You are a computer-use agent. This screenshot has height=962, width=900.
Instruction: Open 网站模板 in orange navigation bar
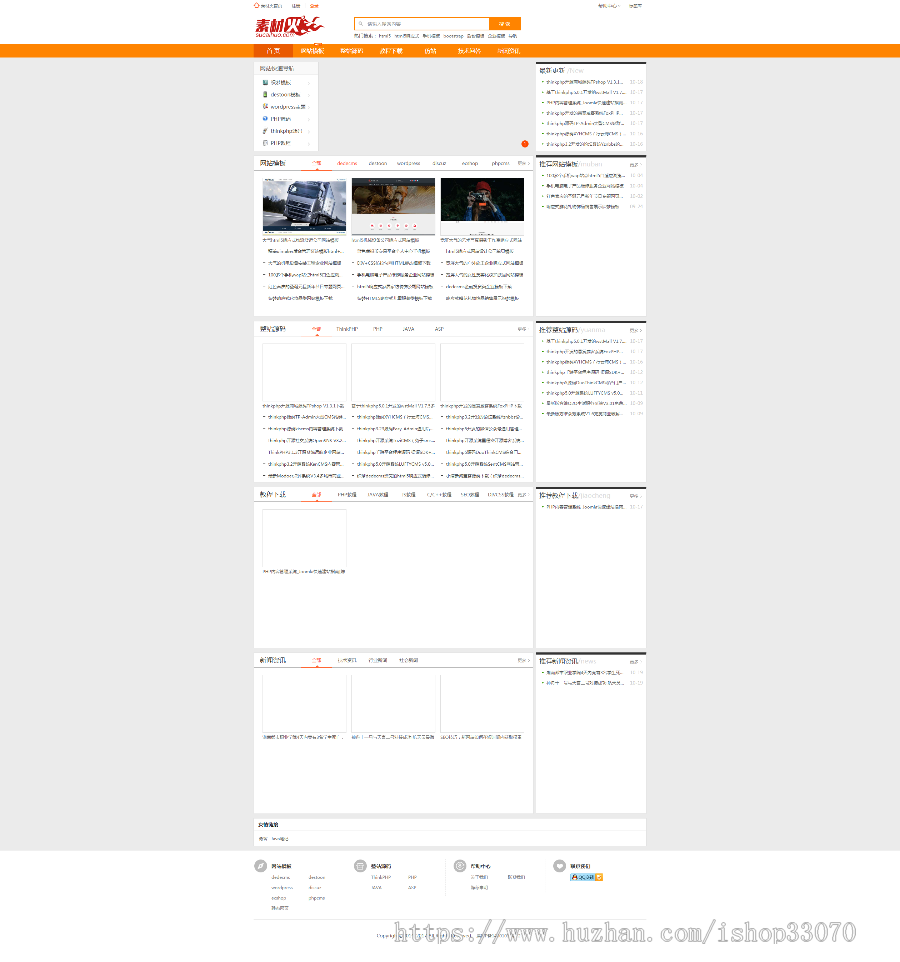pyautogui.click(x=312, y=51)
